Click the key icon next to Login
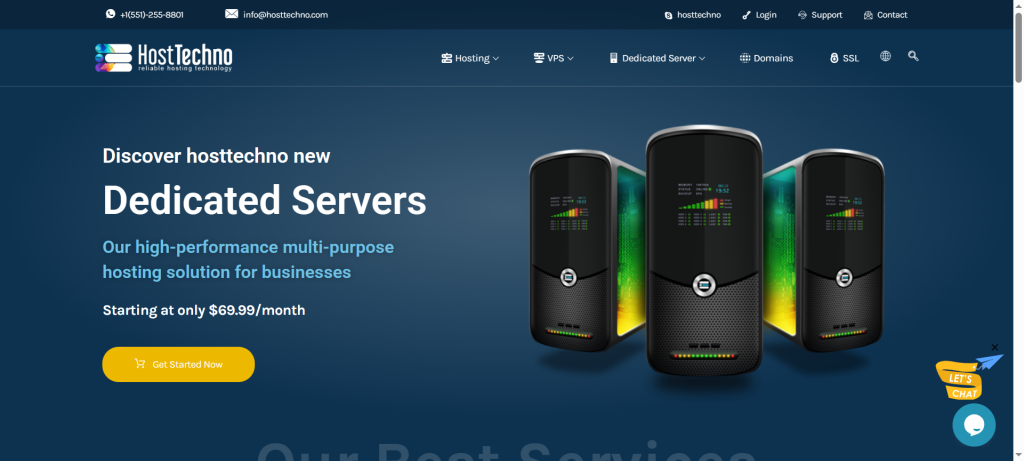This screenshot has width=1024, height=461. coord(746,15)
